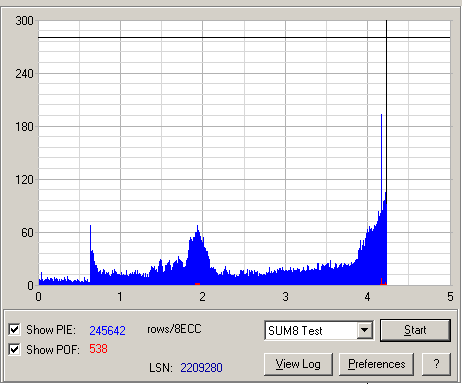Click the Show PIE text label
Viewport: 462px width, 384px height.
pos(51,330)
